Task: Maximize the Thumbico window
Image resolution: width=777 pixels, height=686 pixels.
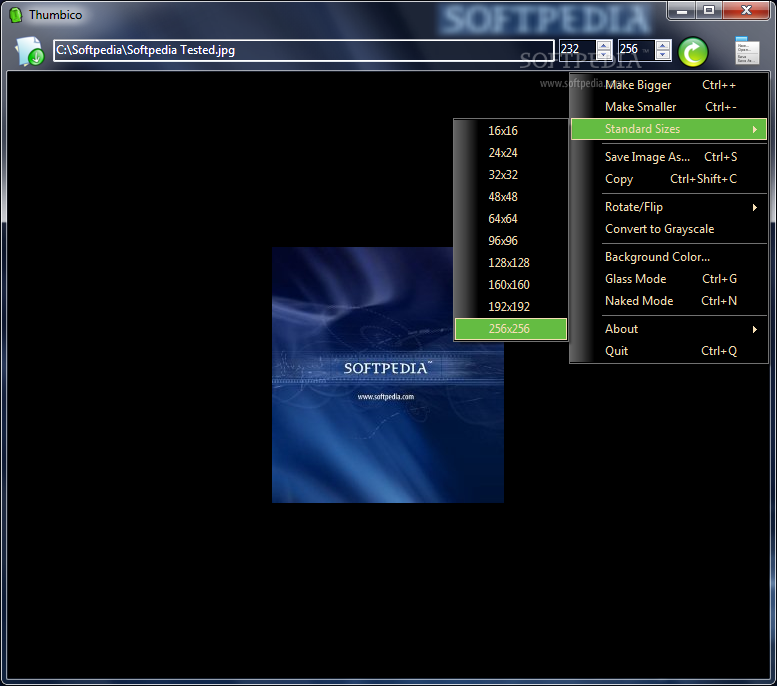Action: coord(709,10)
